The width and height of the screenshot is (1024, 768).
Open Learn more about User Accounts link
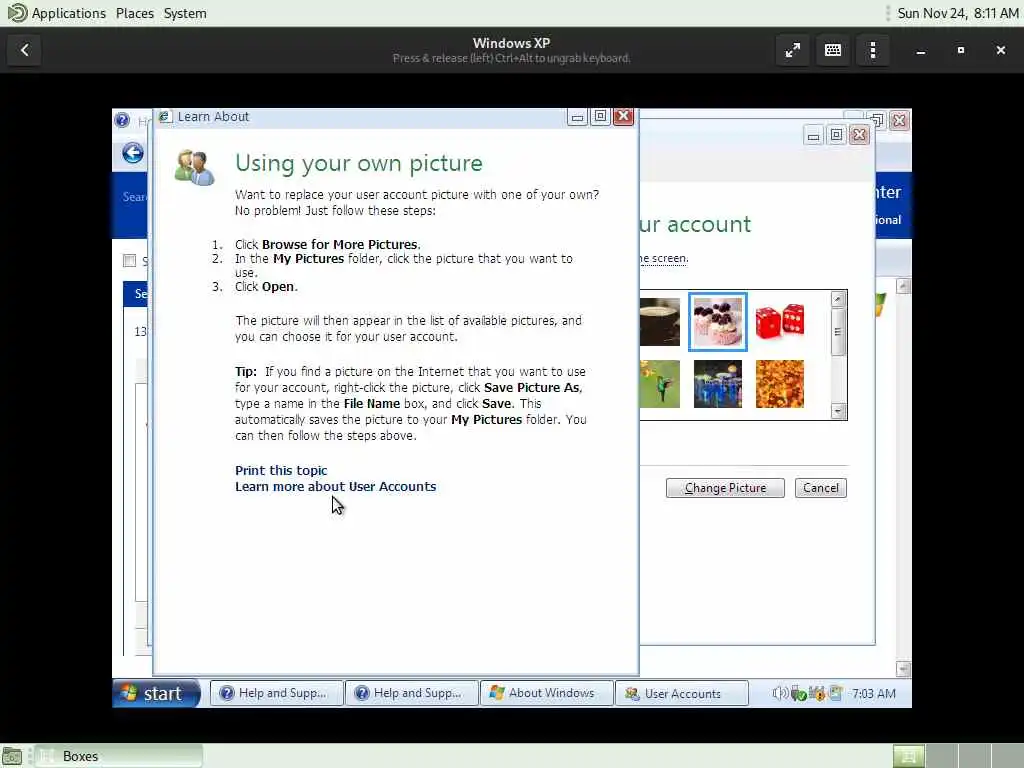point(335,487)
